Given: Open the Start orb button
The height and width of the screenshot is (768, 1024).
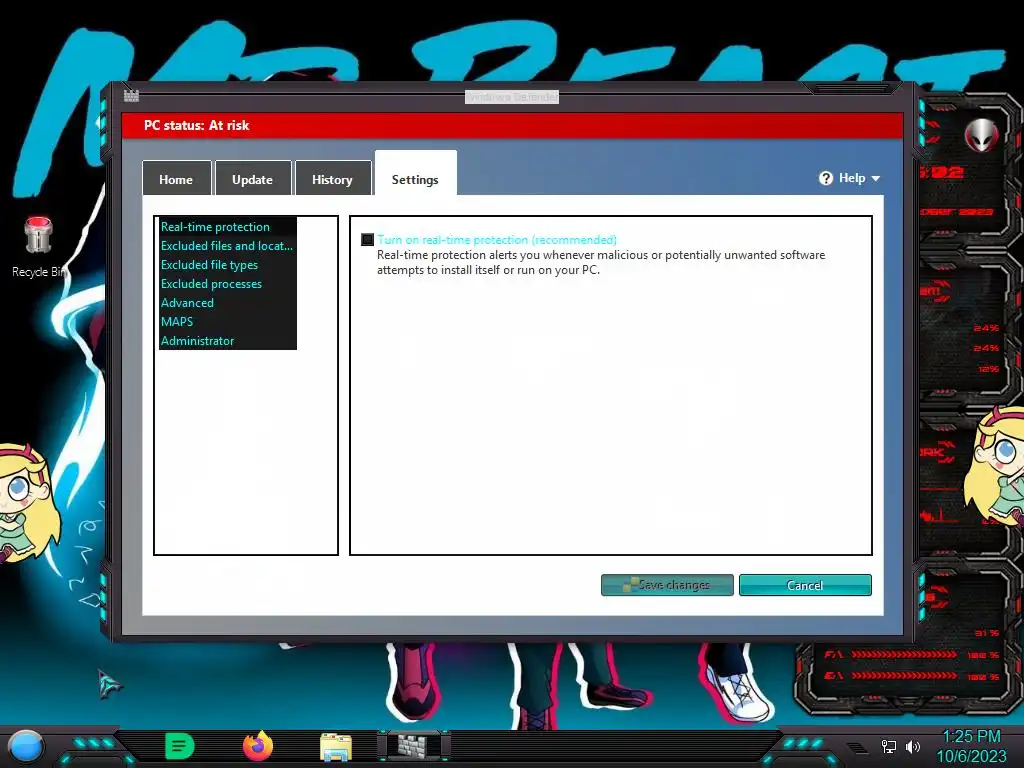Looking at the screenshot, I should [25, 746].
